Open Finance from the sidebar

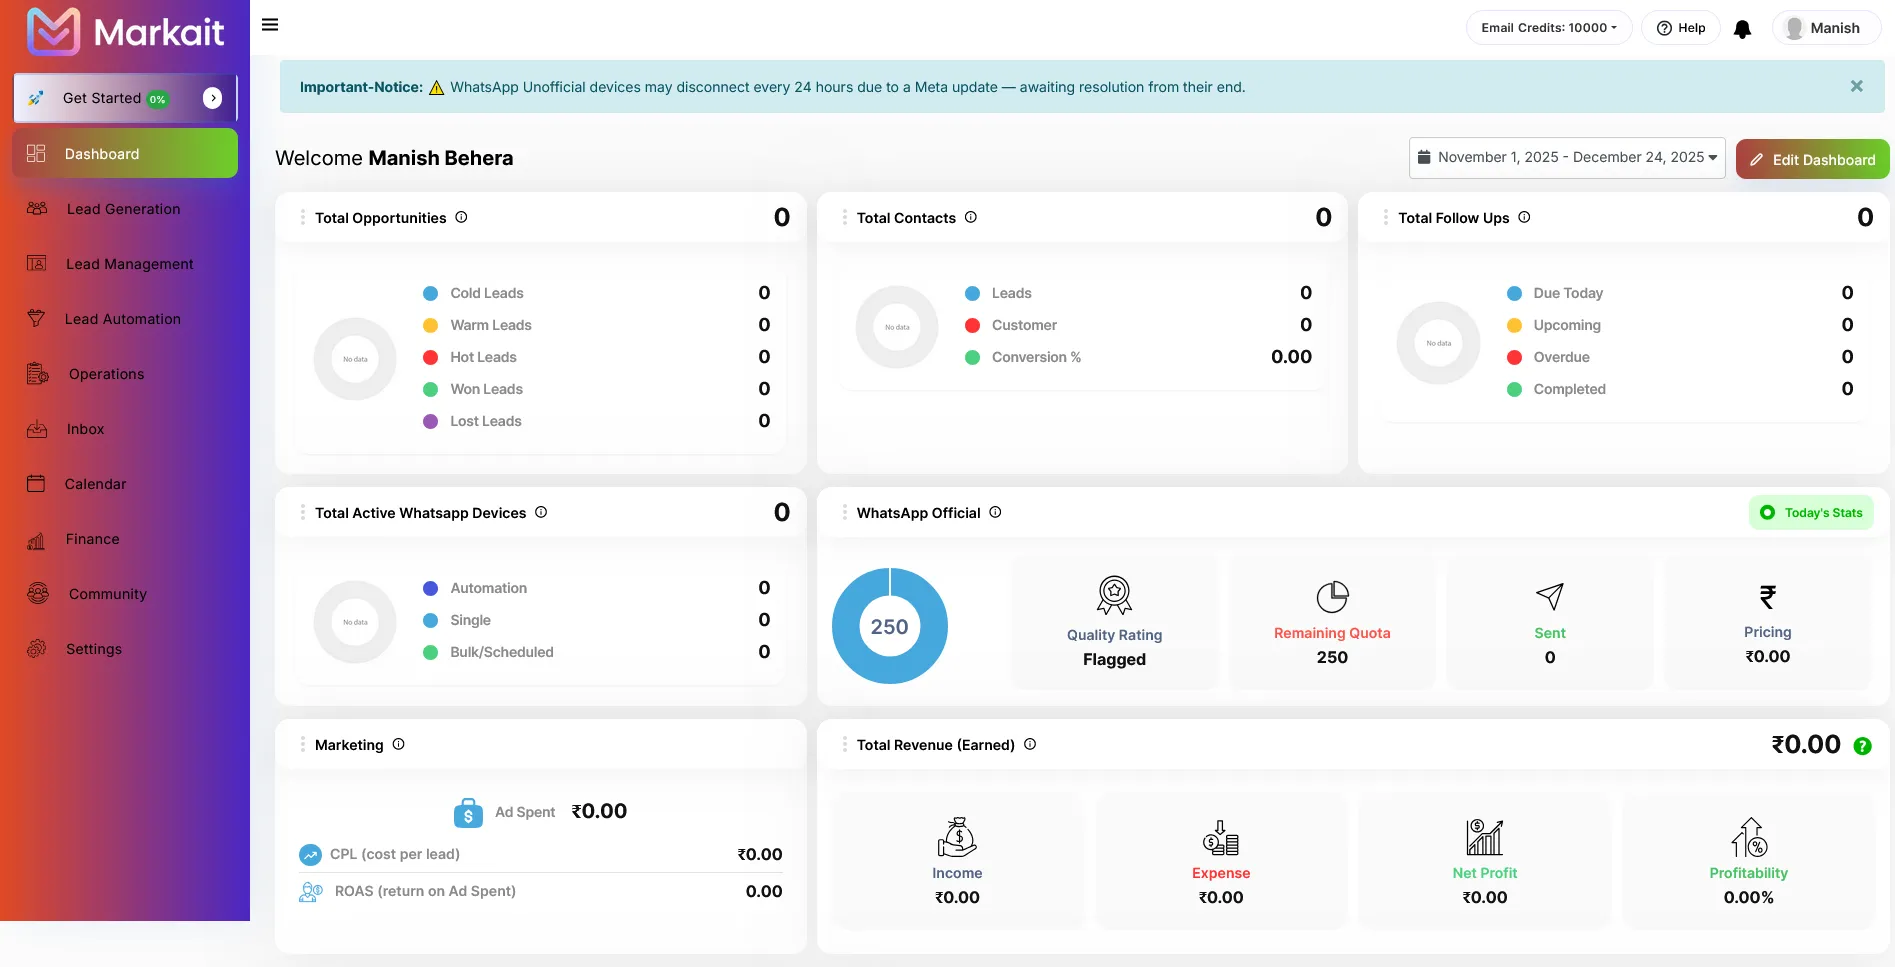pyautogui.click(x=92, y=539)
